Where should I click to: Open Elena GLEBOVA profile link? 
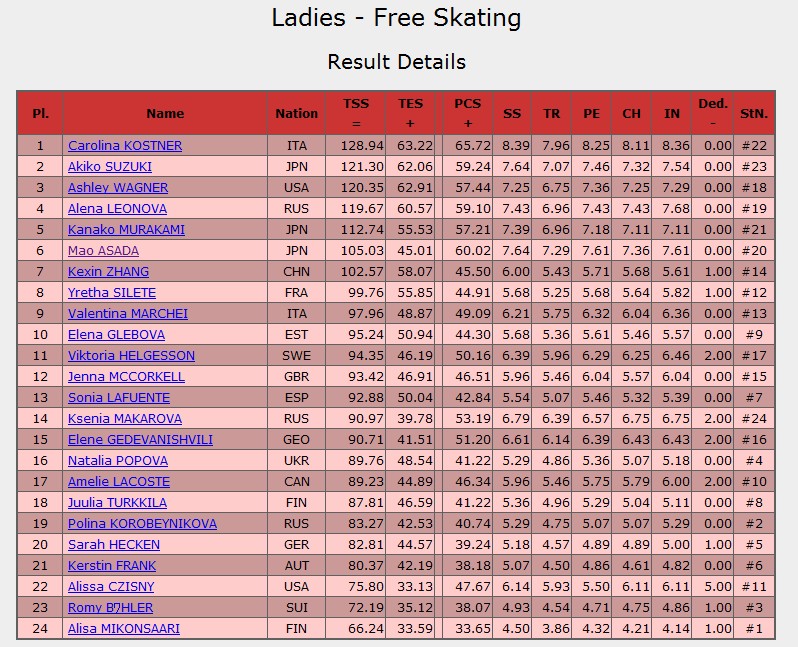tap(117, 334)
